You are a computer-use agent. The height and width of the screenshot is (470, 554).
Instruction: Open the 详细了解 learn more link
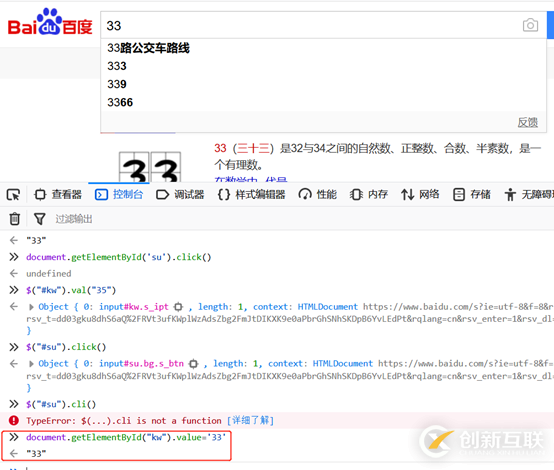pos(250,421)
